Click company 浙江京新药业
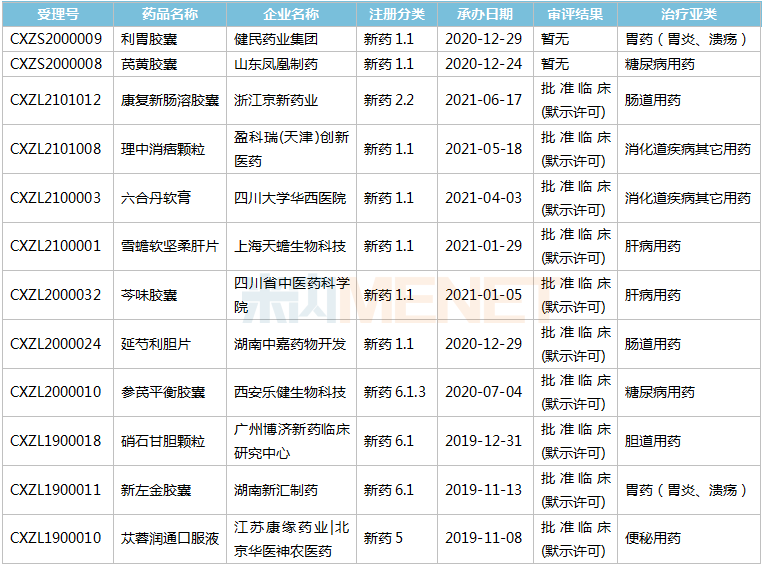The height and width of the screenshot is (566, 763). (x=276, y=100)
